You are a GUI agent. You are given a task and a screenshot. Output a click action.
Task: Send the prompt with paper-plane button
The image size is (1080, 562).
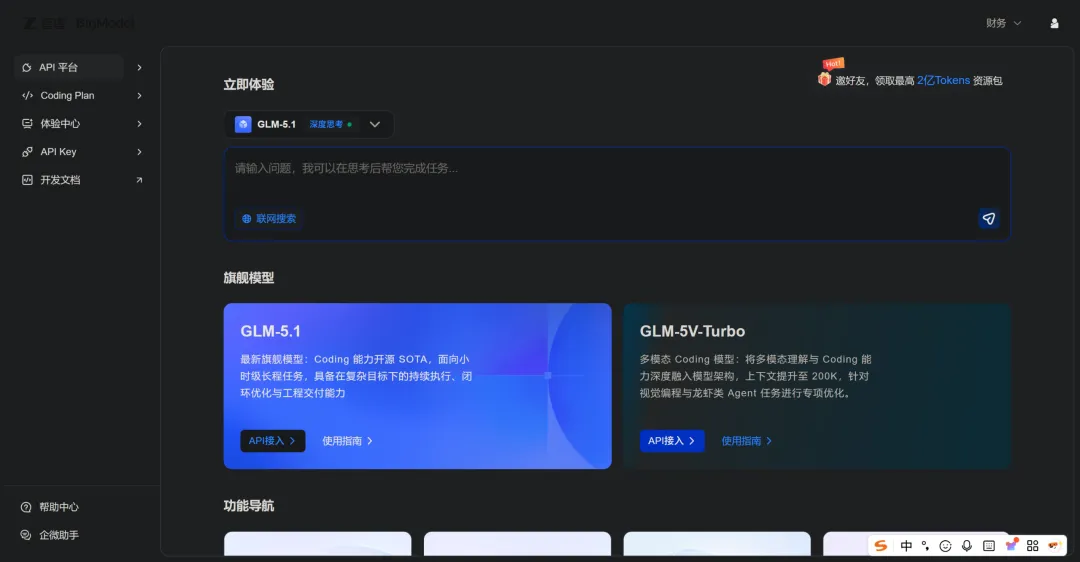point(988,218)
